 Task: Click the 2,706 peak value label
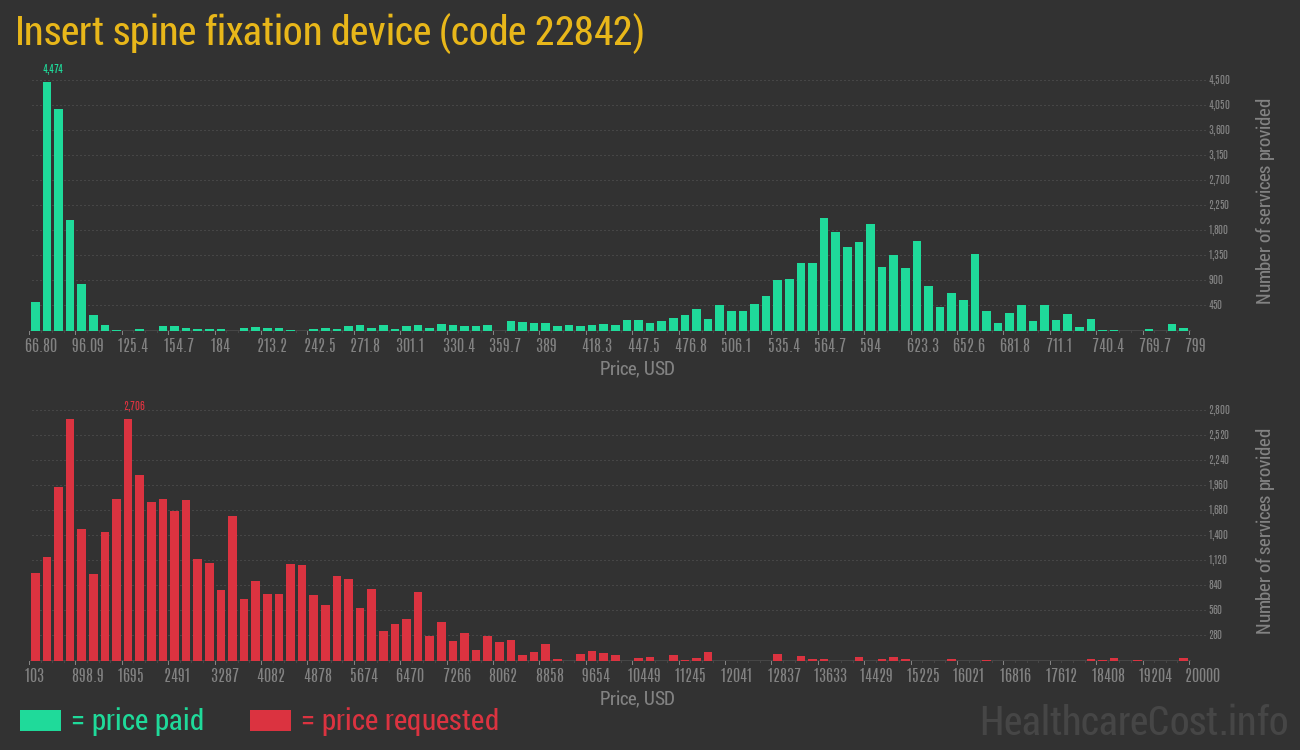click(x=134, y=406)
